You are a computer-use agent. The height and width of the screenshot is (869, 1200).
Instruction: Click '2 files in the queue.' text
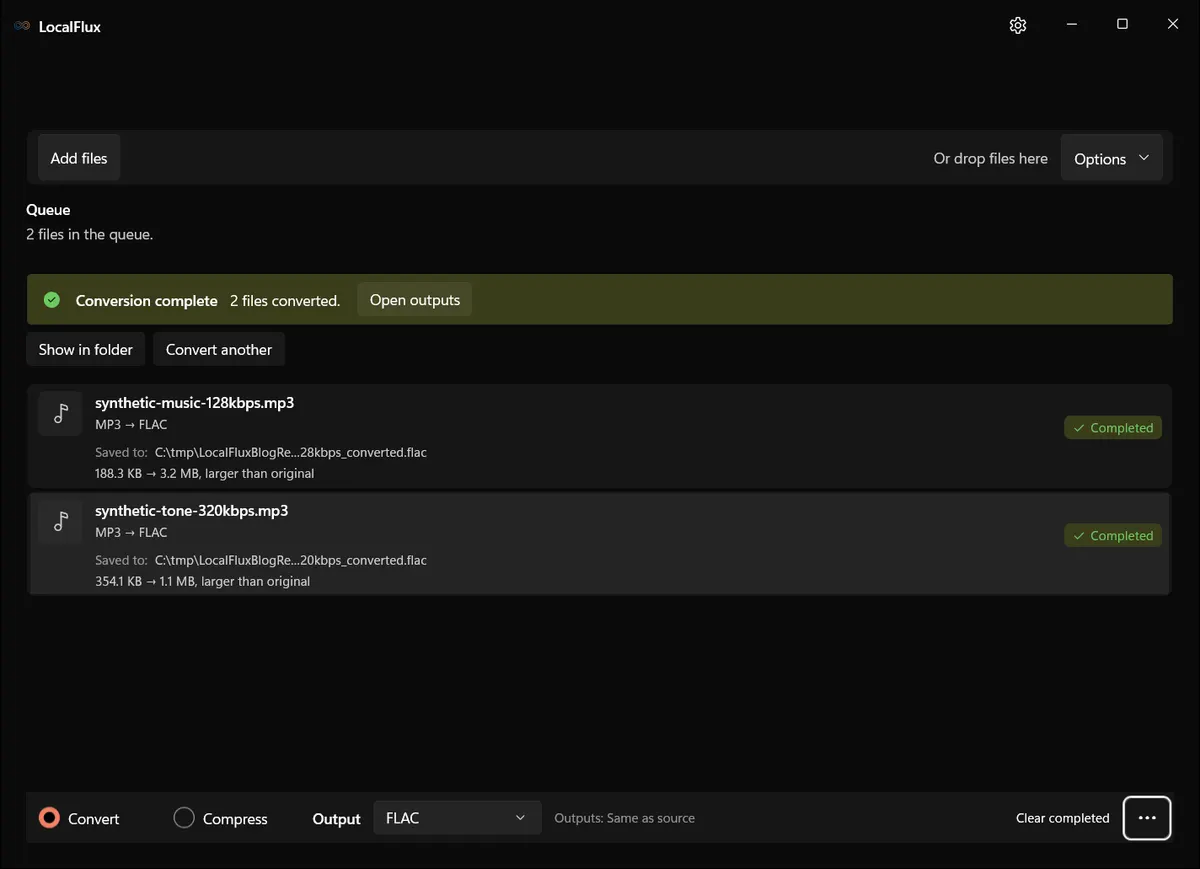(x=89, y=235)
